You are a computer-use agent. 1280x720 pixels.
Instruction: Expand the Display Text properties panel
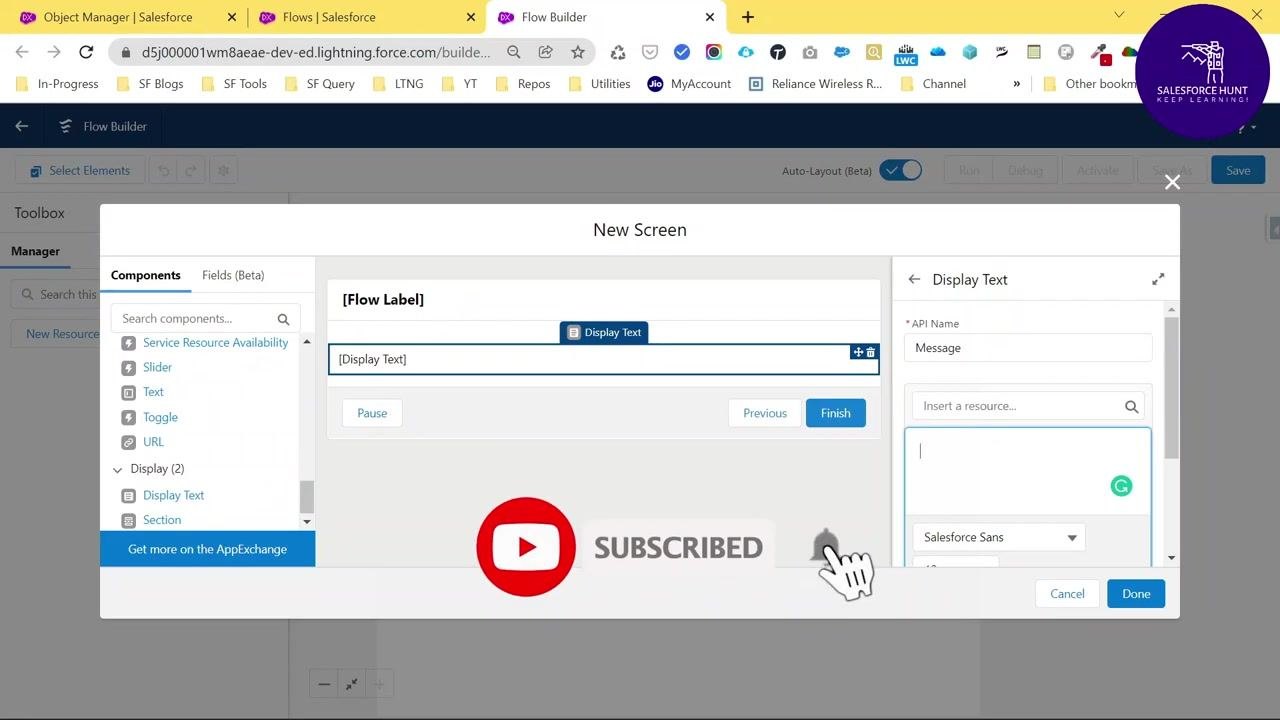(x=1158, y=279)
